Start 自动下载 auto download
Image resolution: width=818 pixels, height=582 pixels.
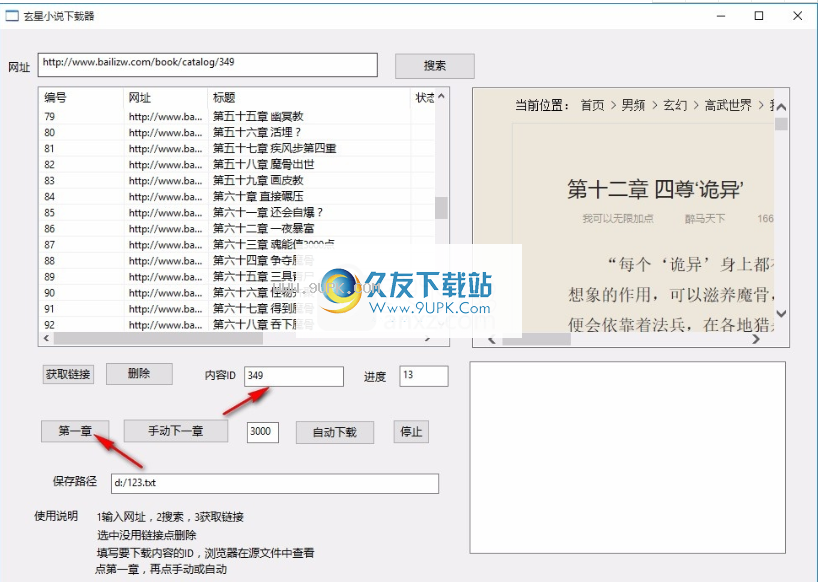pos(335,432)
